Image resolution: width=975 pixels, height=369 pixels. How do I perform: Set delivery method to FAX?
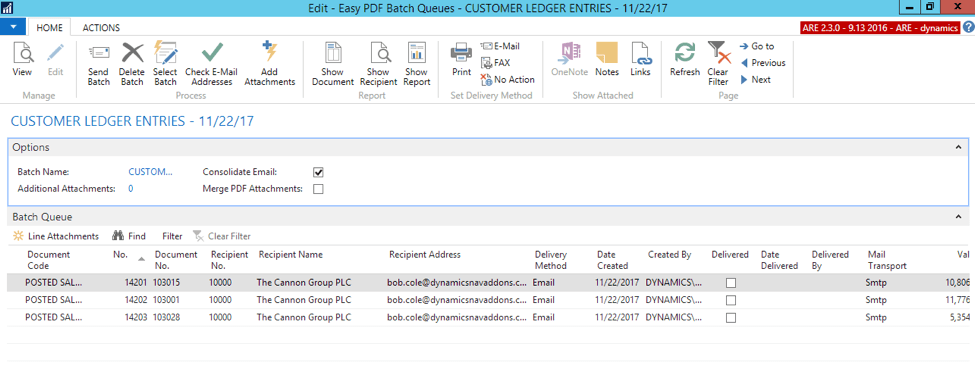[496, 63]
